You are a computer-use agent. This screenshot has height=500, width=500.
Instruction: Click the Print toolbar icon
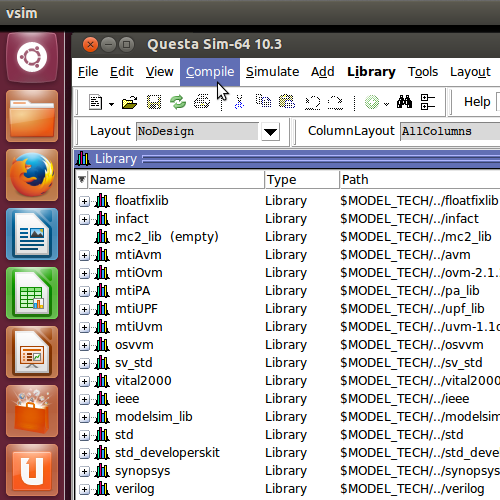click(x=202, y=102)
